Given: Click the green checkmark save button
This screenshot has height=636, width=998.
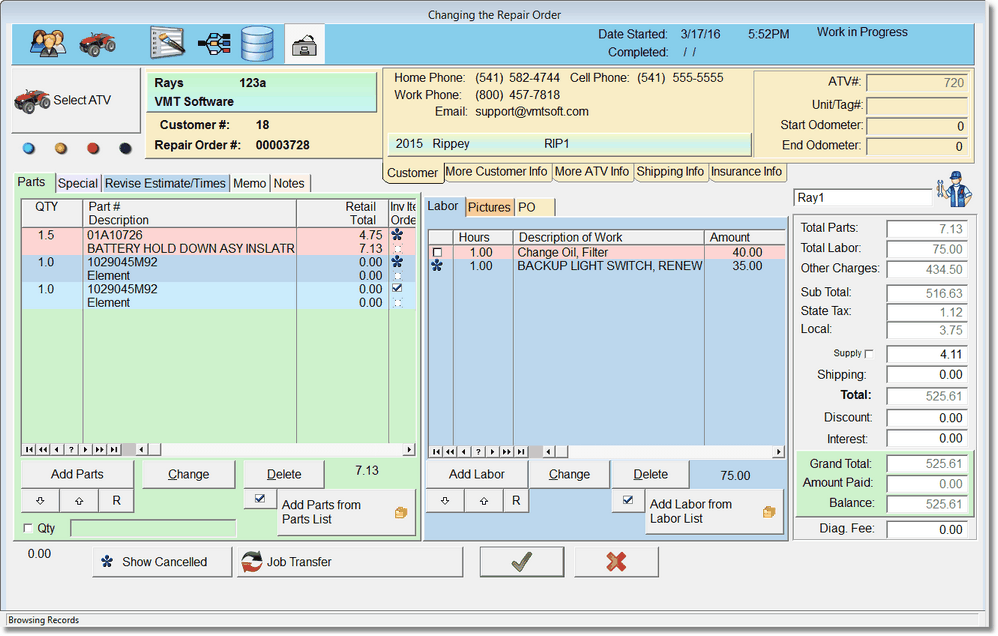Looking at the screenshot, I should tap(521, 562).
